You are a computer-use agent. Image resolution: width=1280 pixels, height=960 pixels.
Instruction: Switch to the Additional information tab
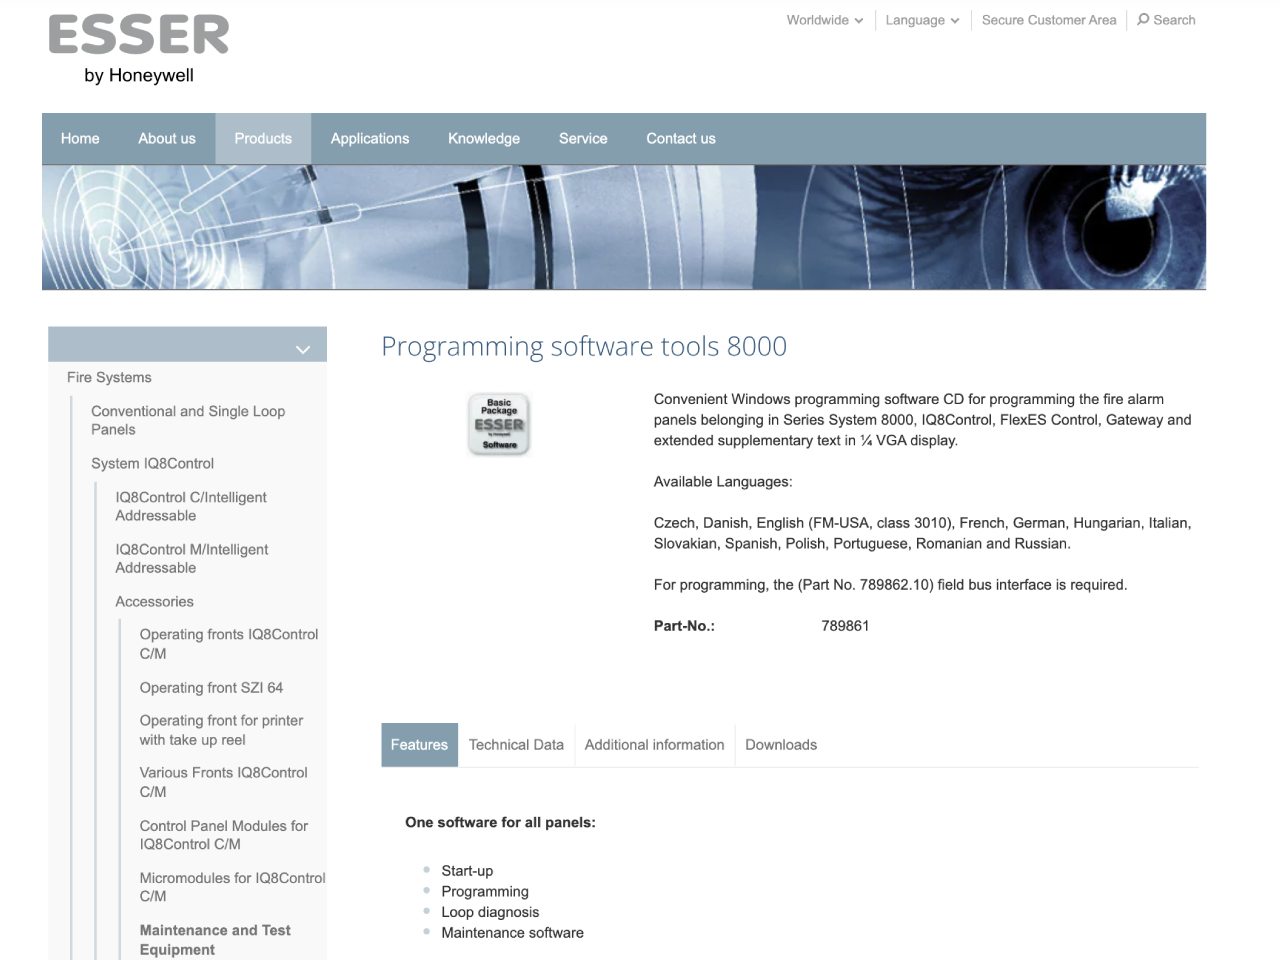654,745
